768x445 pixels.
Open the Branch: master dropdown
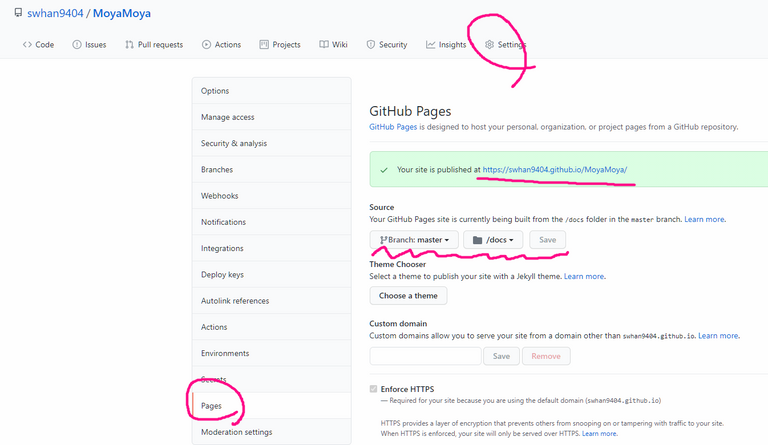click(x=414, y=240)
